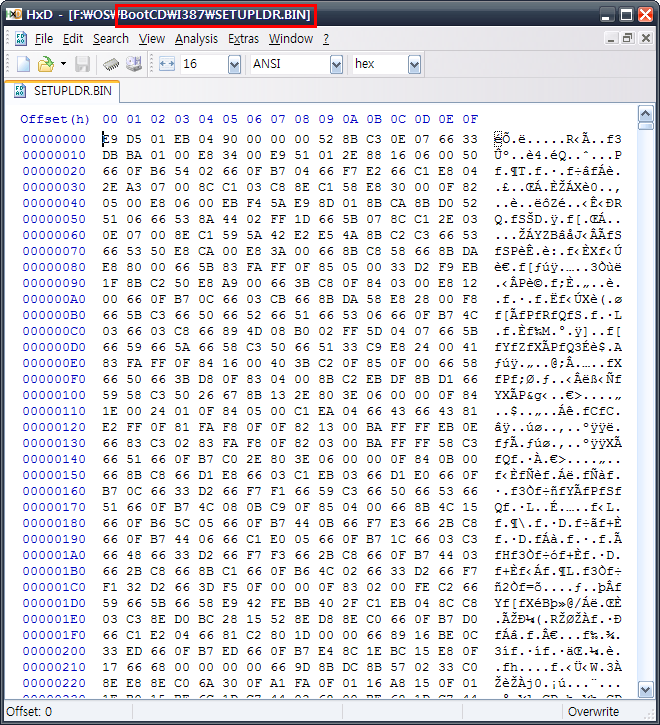
Task: Click the Open file folder icon
Action: point(46,64)
